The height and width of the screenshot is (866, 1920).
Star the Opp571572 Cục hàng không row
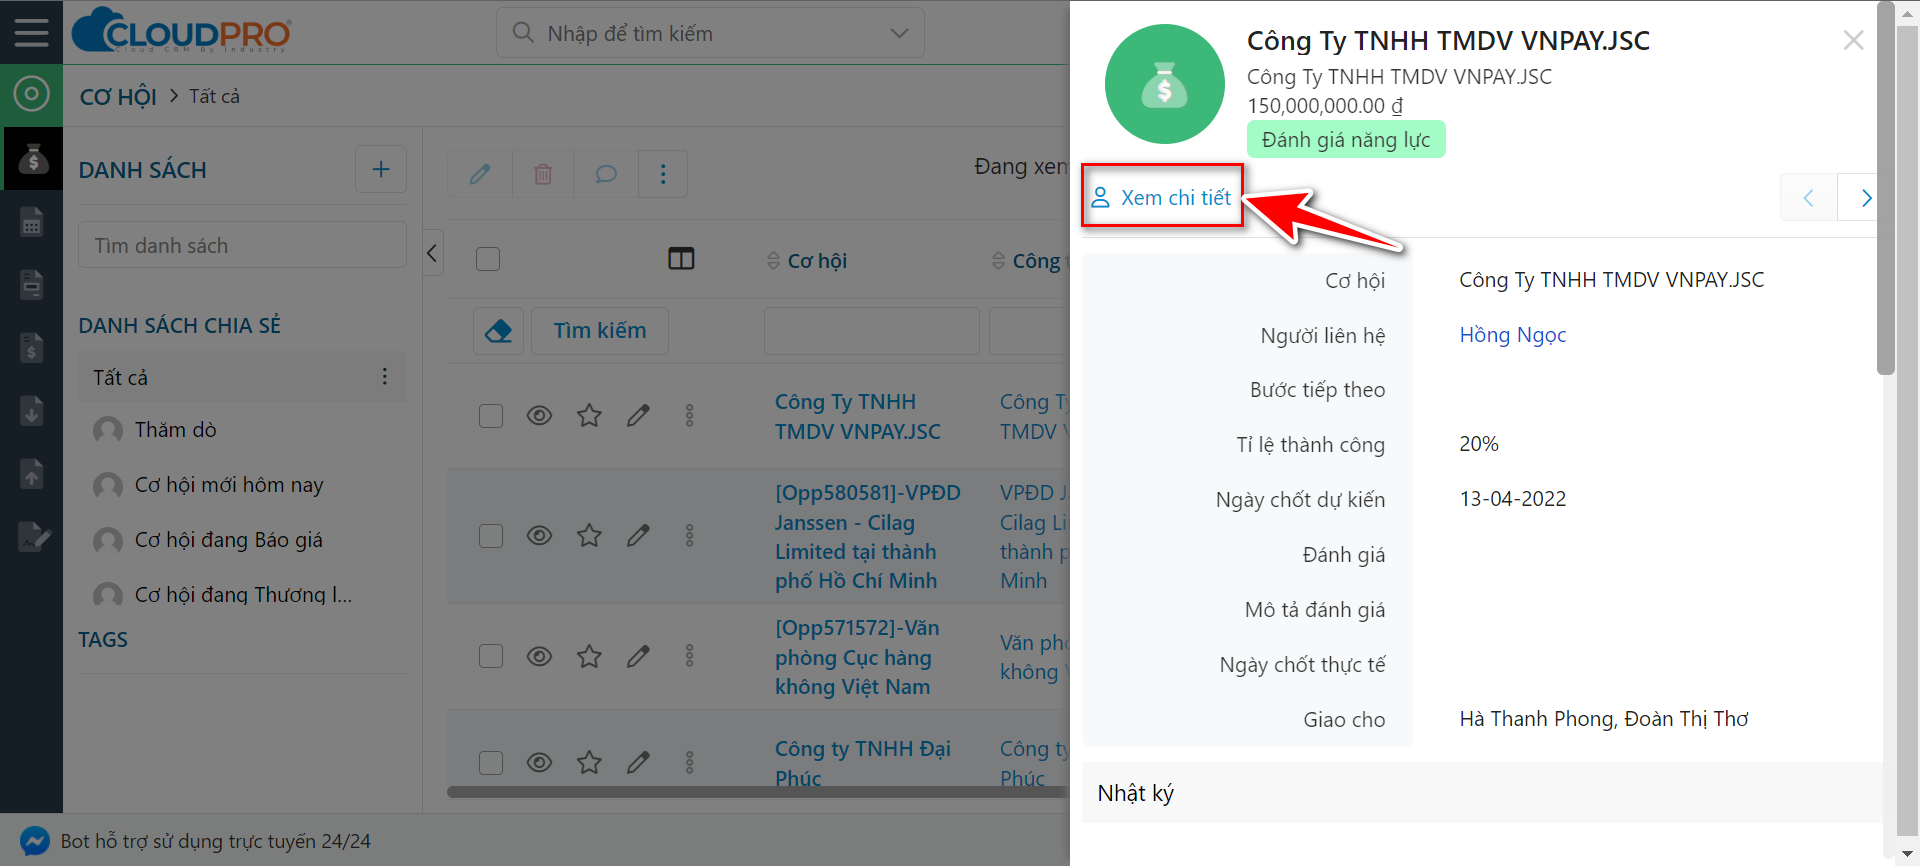589,656
